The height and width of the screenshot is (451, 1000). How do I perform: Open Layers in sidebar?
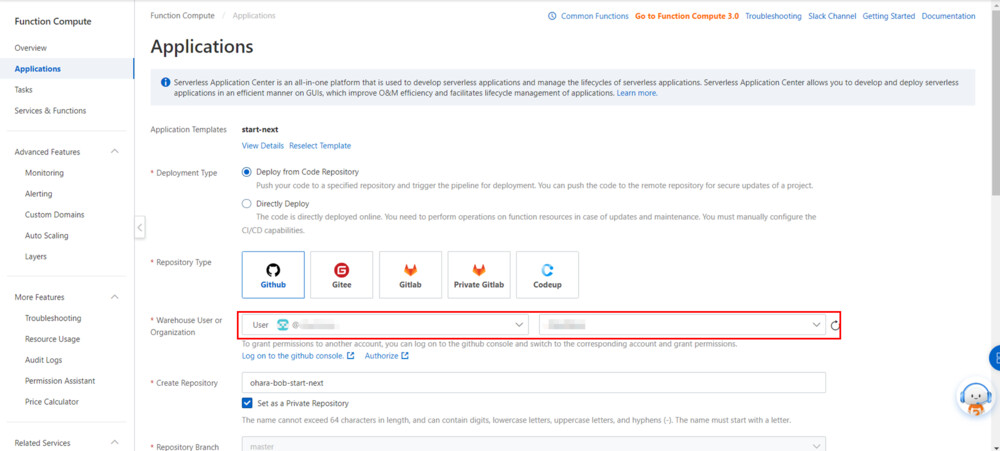coord(36,257)
